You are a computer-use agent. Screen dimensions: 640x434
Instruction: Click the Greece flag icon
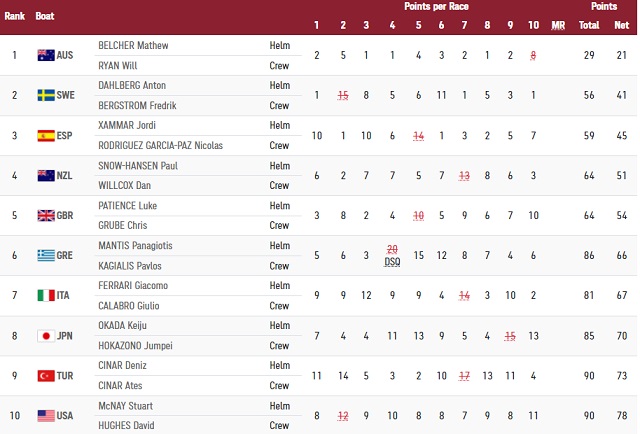pos(46,255)
